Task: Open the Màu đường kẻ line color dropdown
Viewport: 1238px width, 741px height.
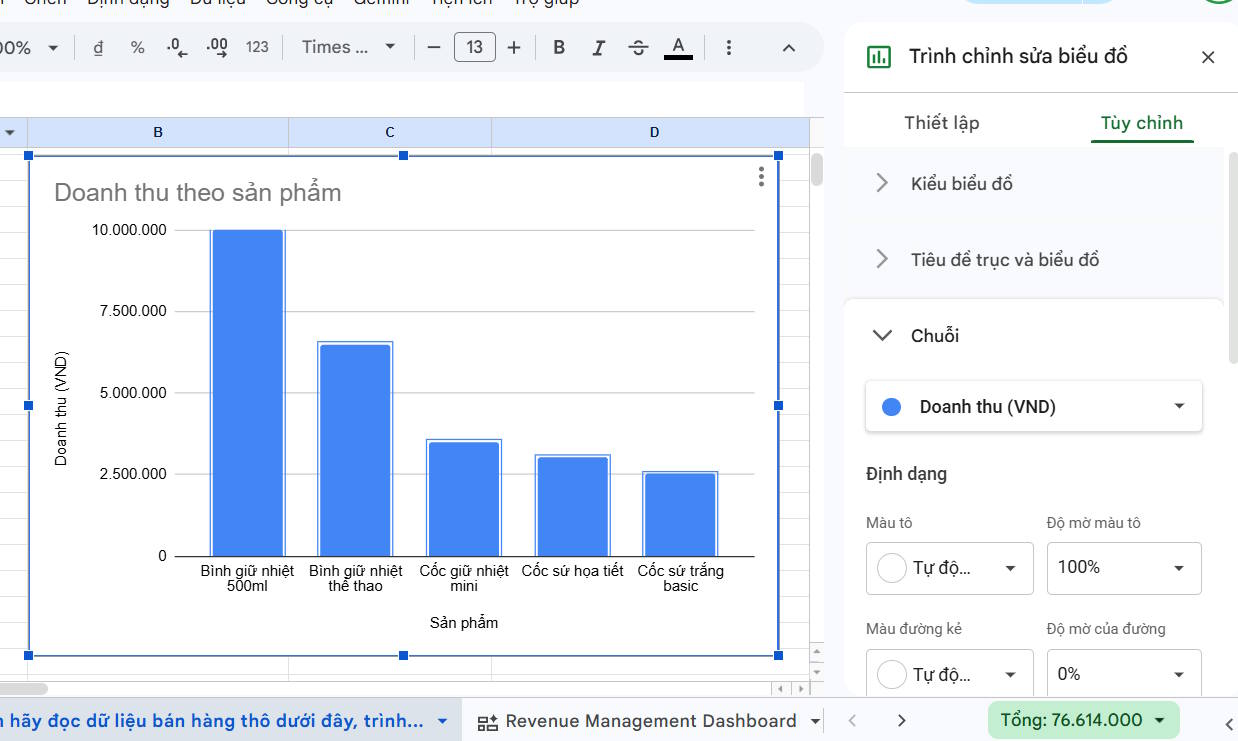Action: point(949,674)
